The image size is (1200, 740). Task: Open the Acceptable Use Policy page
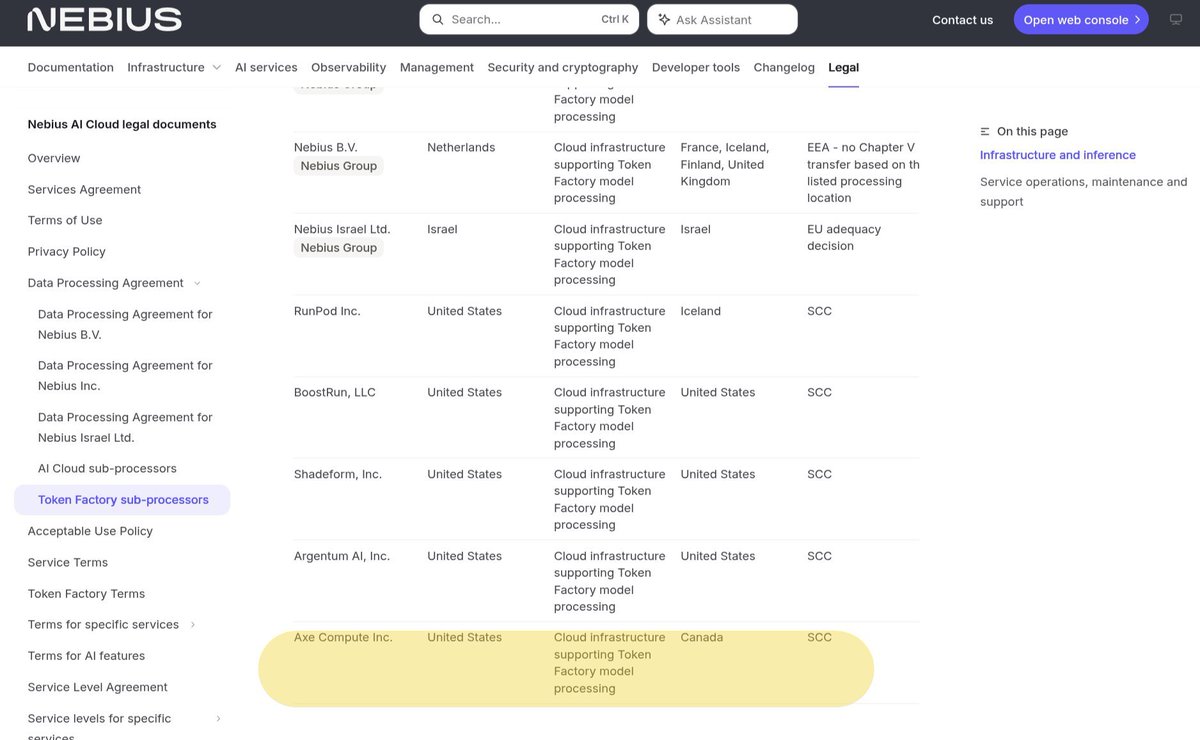[x=90, y=531]
